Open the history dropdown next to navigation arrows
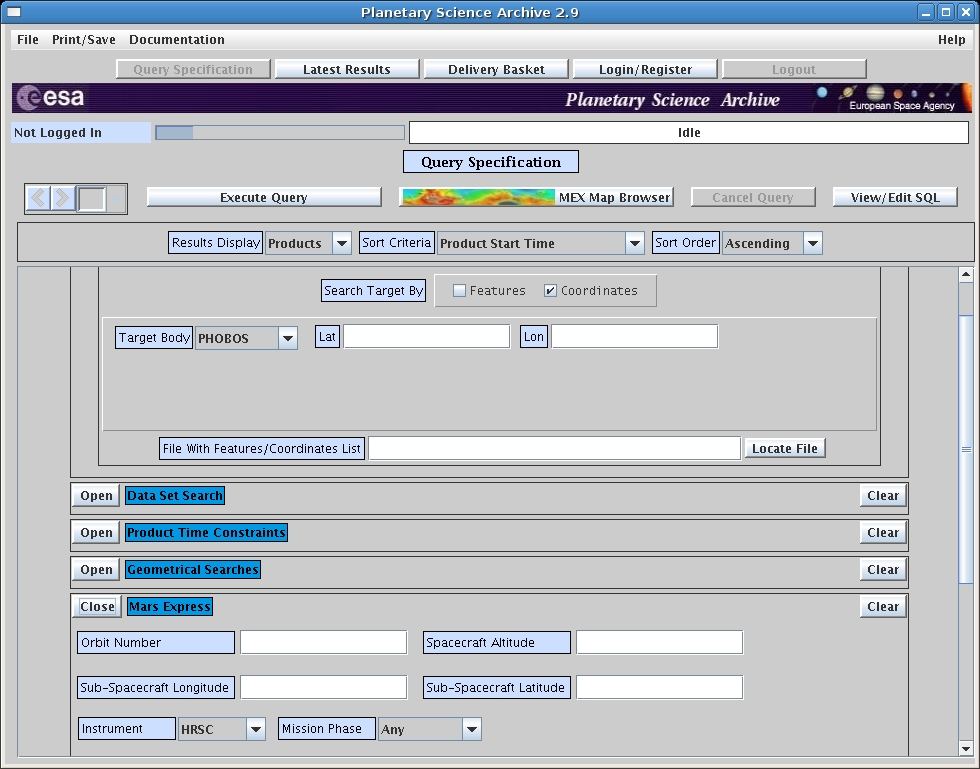Screen dimensions: 980x769 [x=116, y=199]
